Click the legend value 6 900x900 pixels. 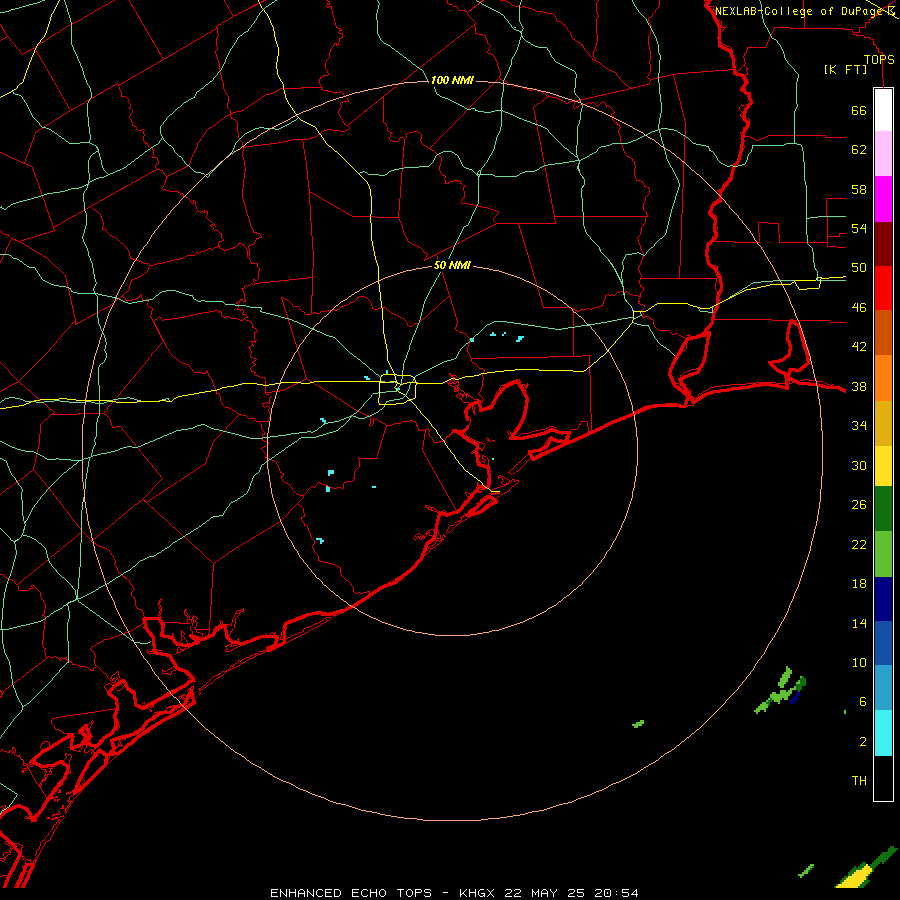click(862, 701)
